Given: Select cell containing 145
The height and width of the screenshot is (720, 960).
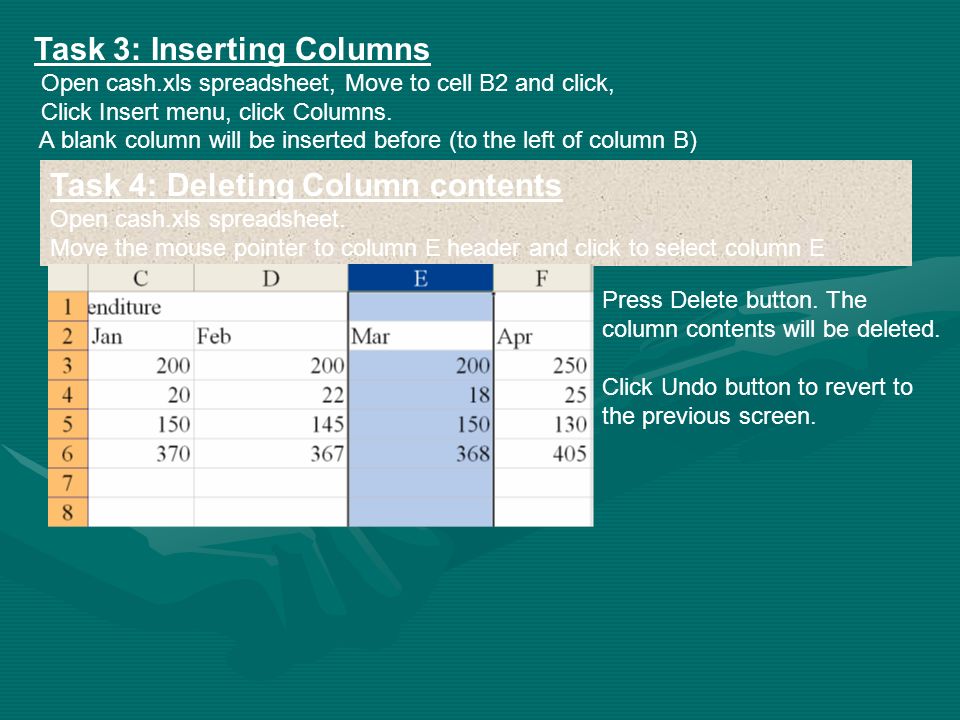Looking at the screenshot, I should coord(271,424).
